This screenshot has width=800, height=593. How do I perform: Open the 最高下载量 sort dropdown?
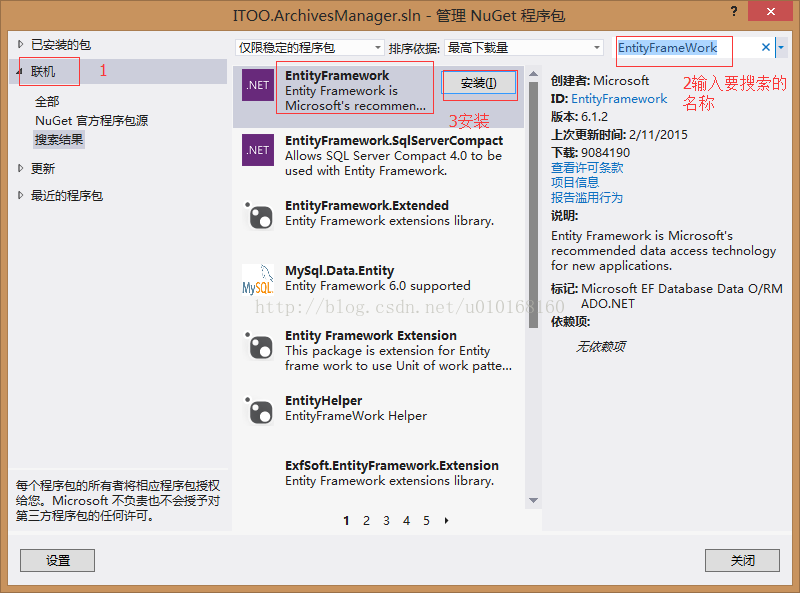[524, 47]
